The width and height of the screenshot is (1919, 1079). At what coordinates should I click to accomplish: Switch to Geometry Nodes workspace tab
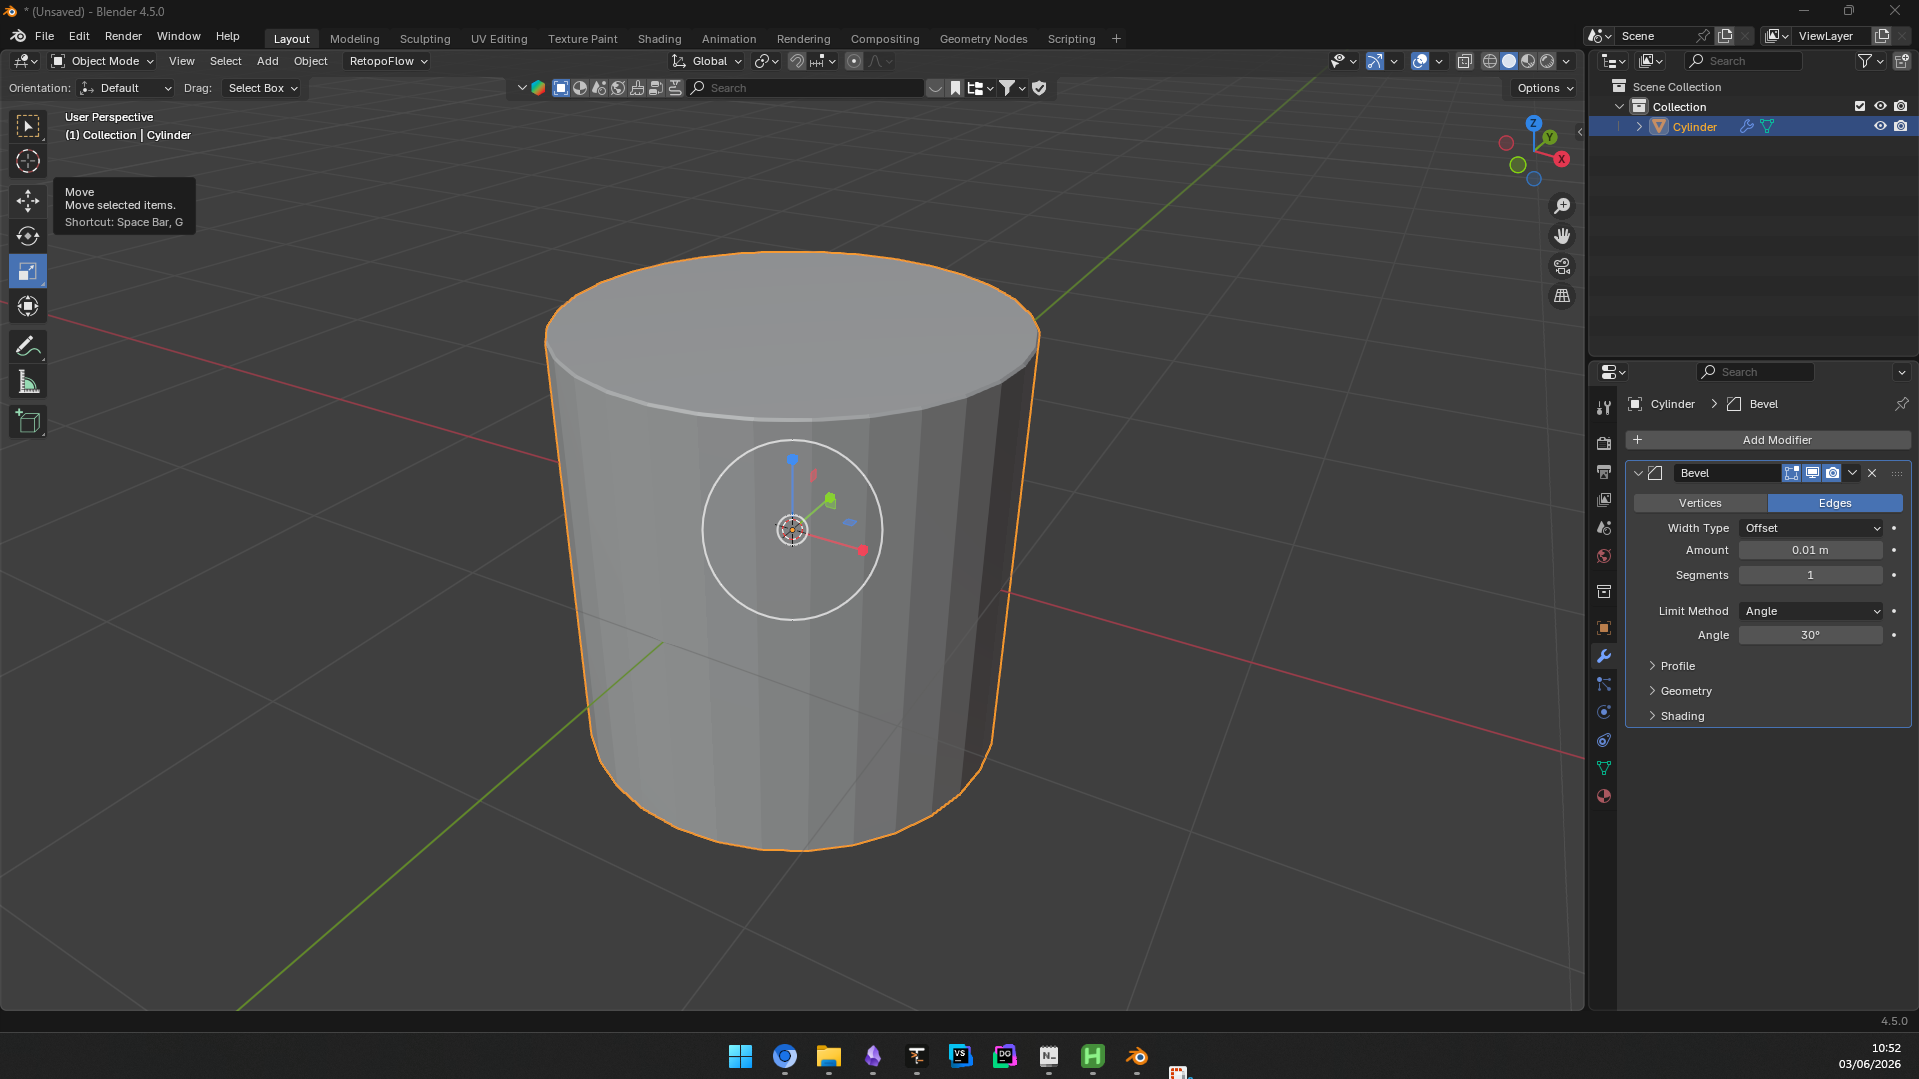pyautogui.click(x=983, y=39)
